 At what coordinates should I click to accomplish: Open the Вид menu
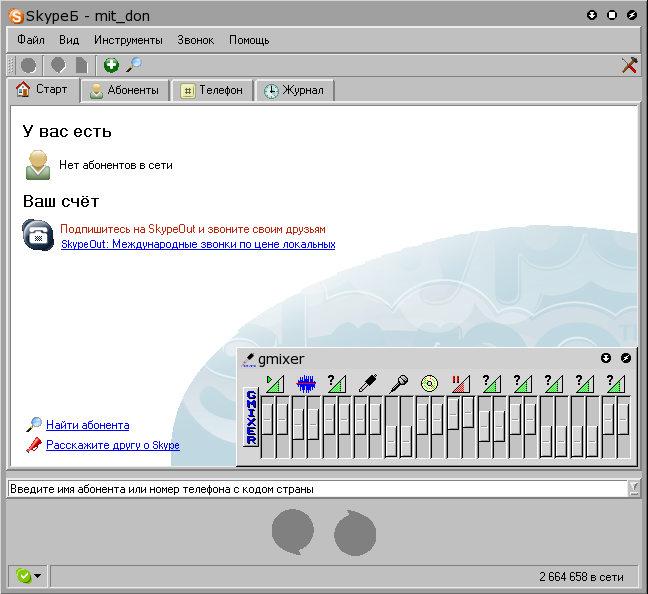(x=69, y=40)
